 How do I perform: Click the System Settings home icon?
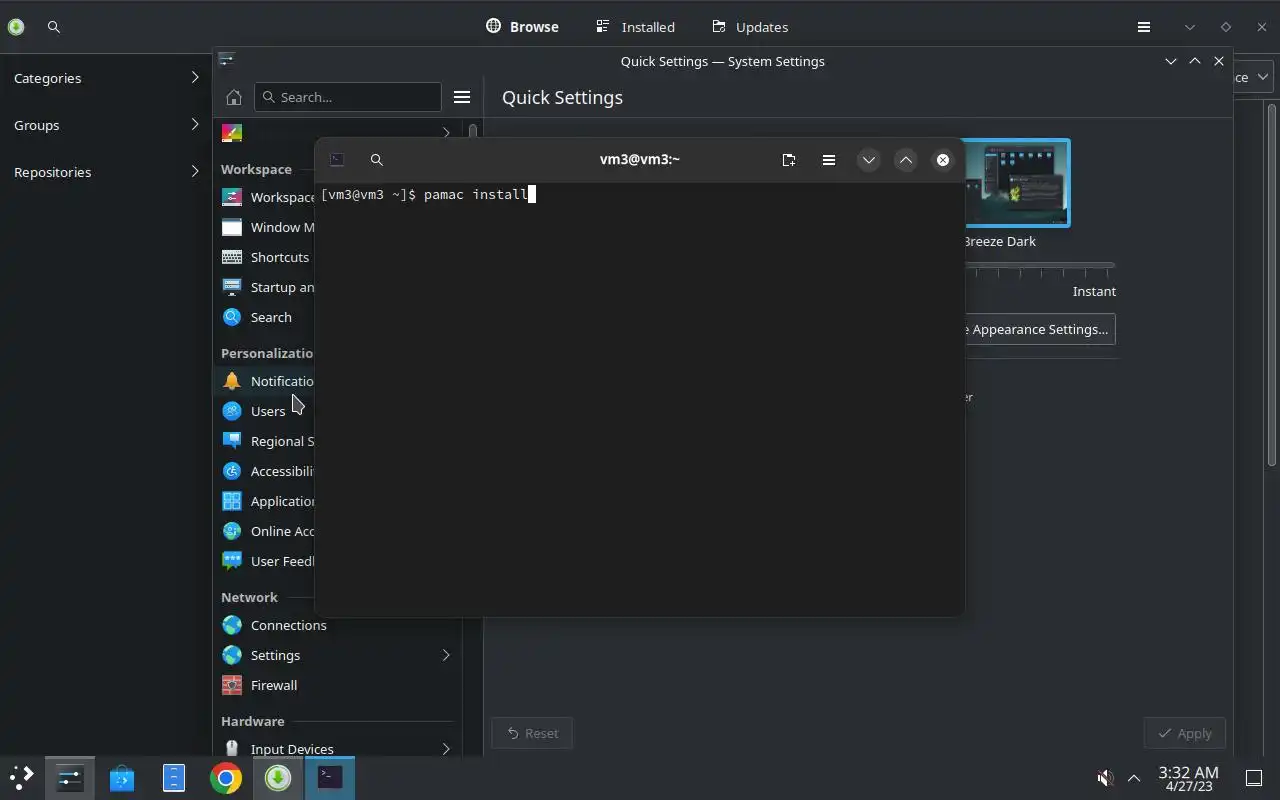234,97
